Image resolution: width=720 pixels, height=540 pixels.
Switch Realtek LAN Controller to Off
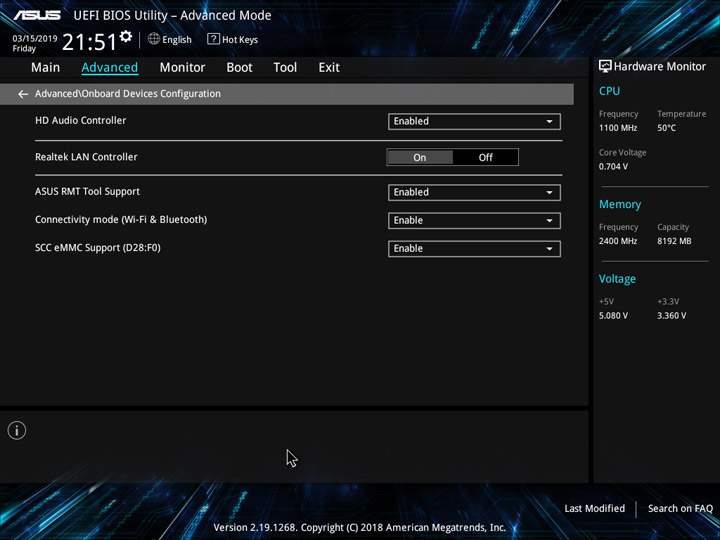[485, 157]
